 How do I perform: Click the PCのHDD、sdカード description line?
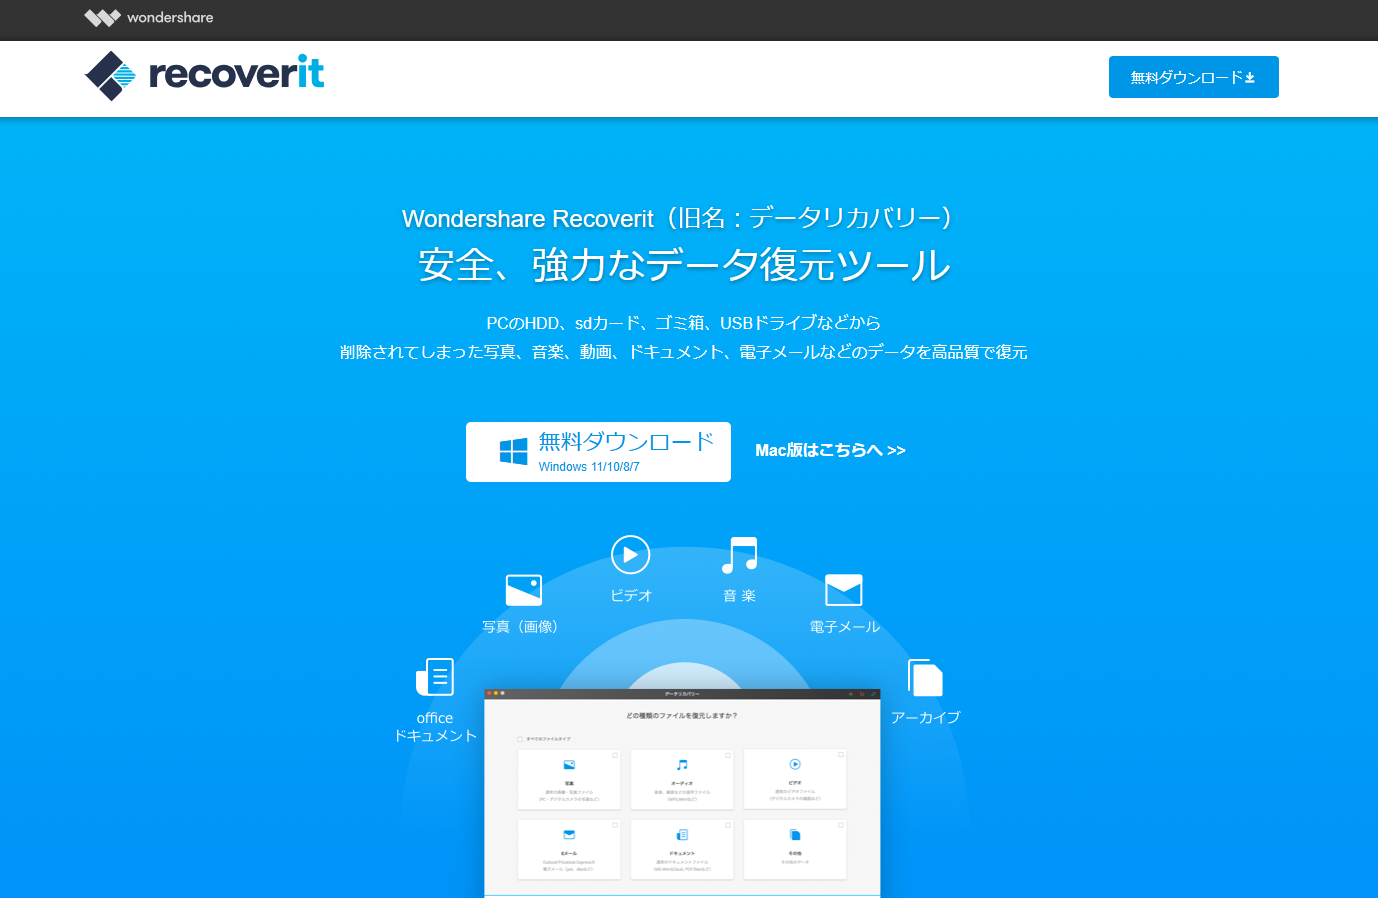(x=683, y=323)
